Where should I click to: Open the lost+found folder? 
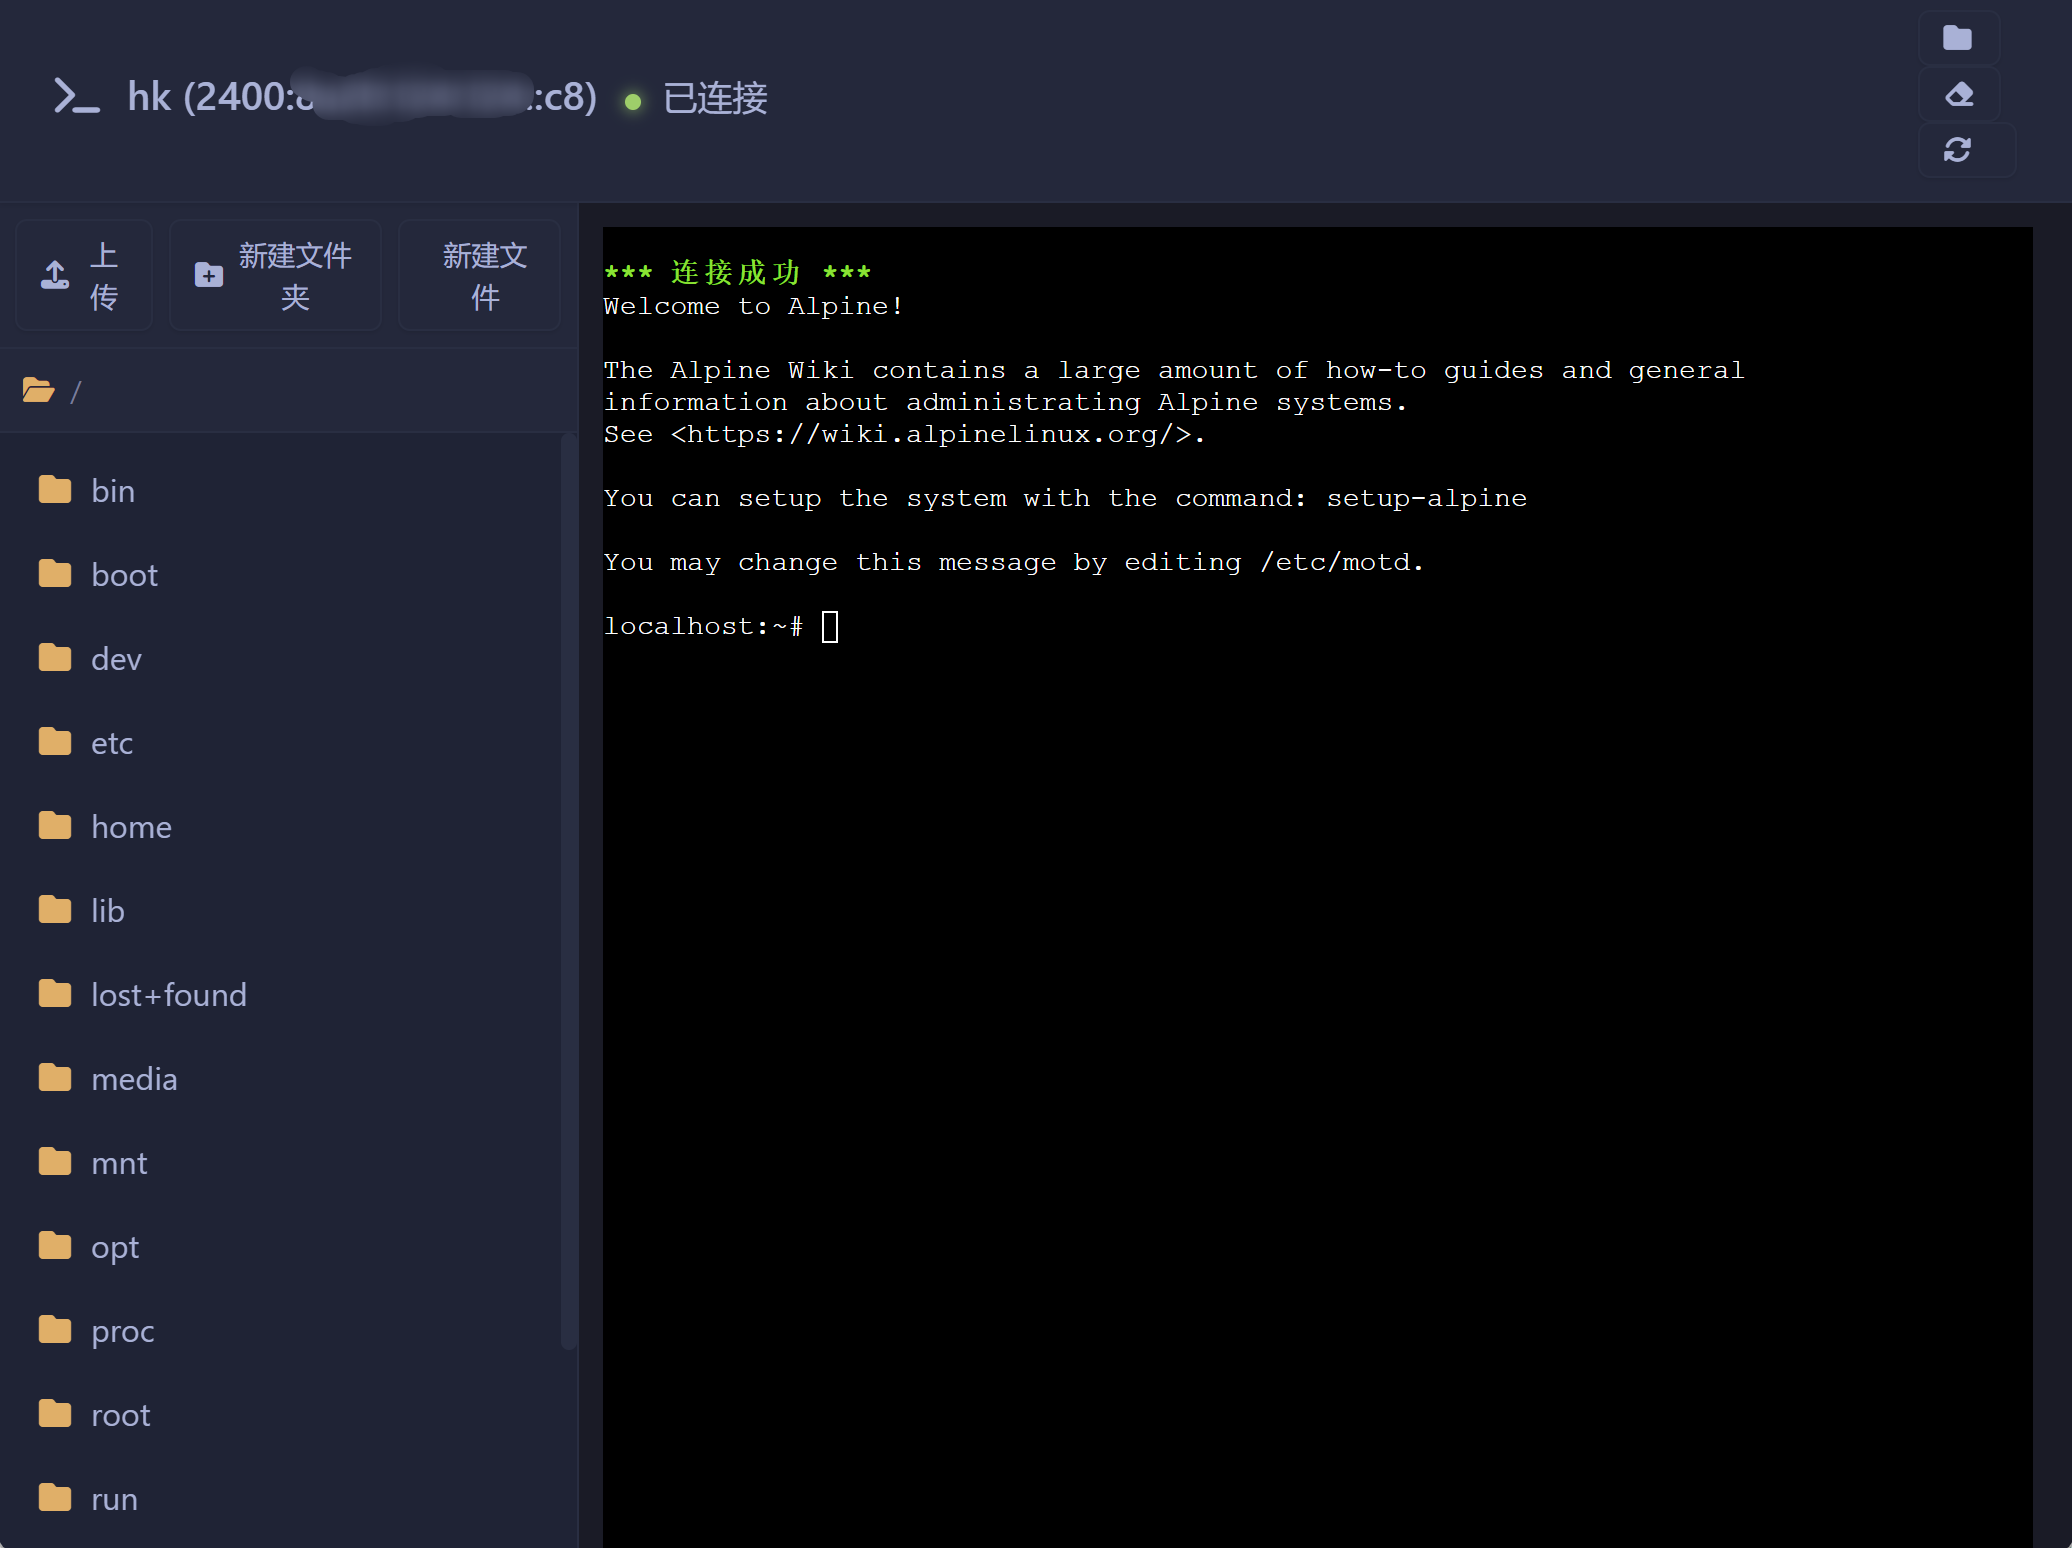point(280,994)
